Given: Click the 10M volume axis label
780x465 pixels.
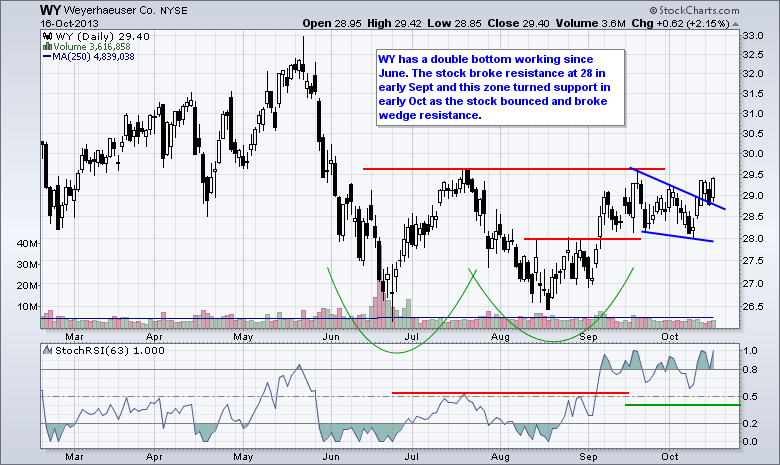Looking at the screenshot, I should coord(28,306).
